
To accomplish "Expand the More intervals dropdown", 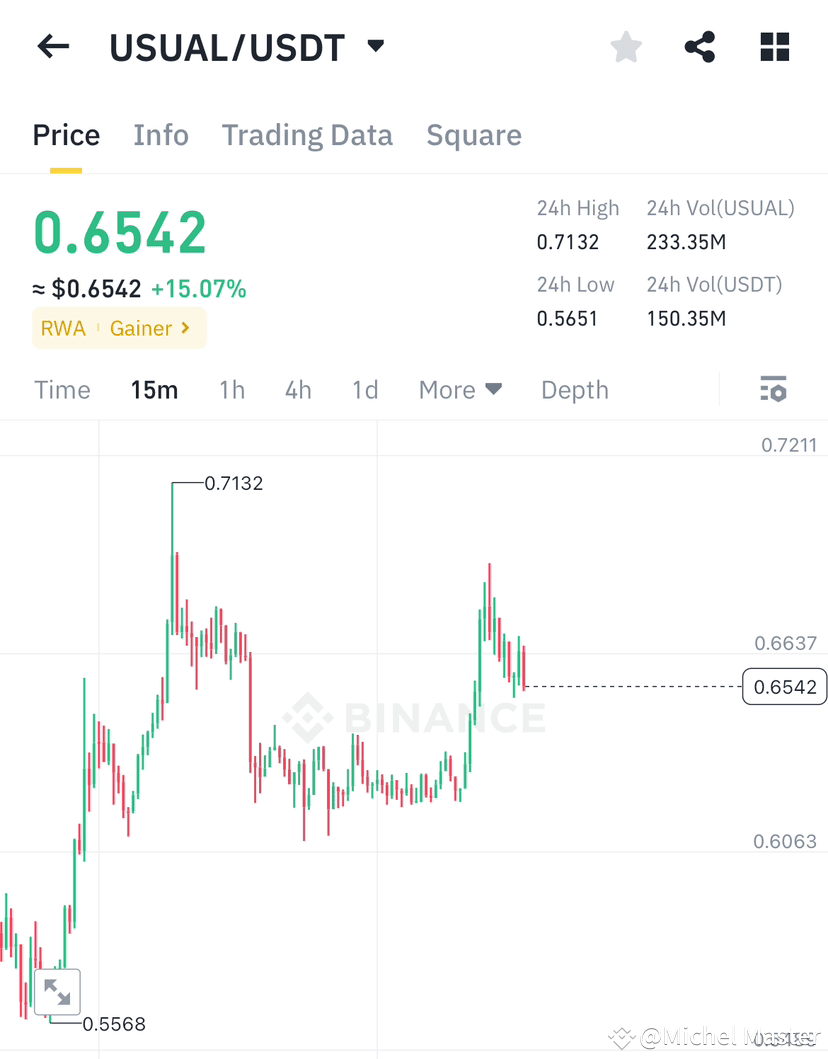I will pyautogui.click(x=459, y=390).
